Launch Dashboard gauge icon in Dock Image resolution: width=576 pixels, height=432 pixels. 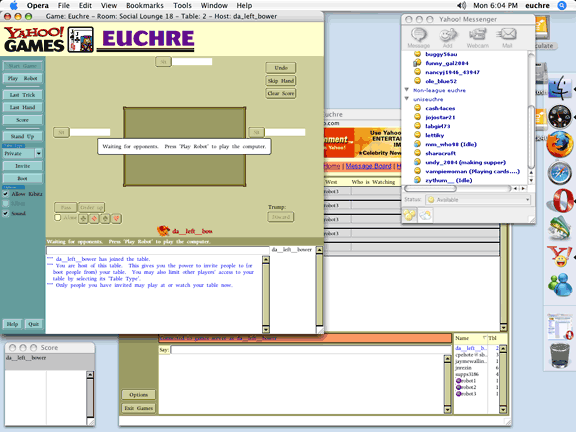coord(560,117)
